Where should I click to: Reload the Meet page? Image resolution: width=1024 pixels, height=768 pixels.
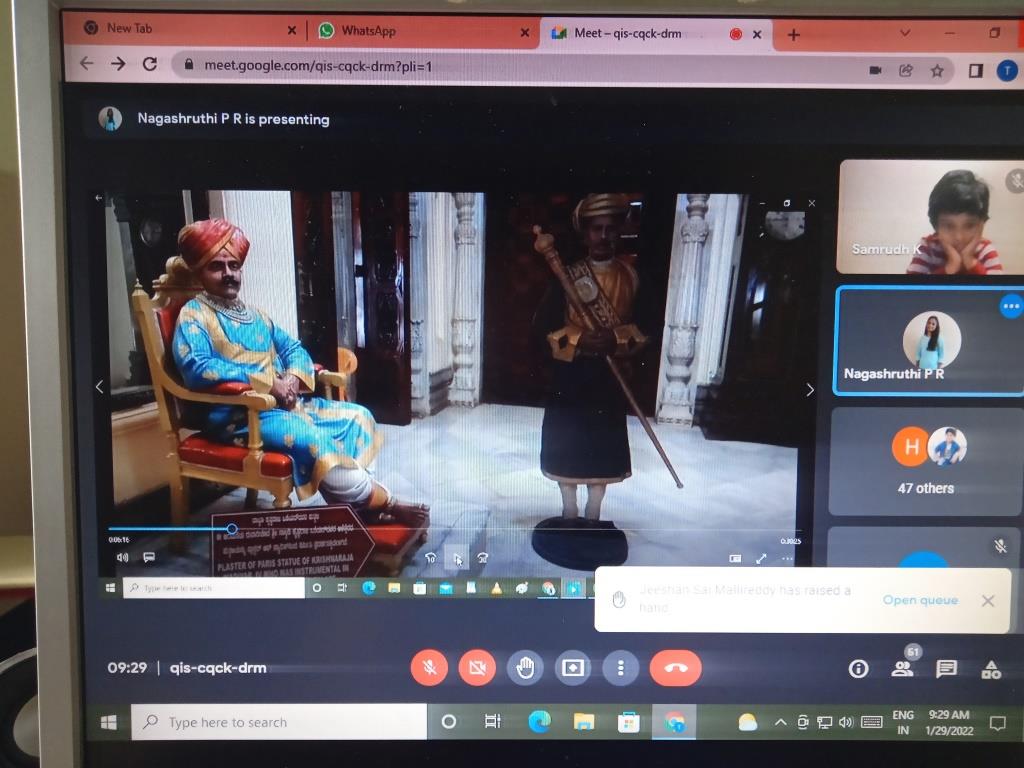150,64
